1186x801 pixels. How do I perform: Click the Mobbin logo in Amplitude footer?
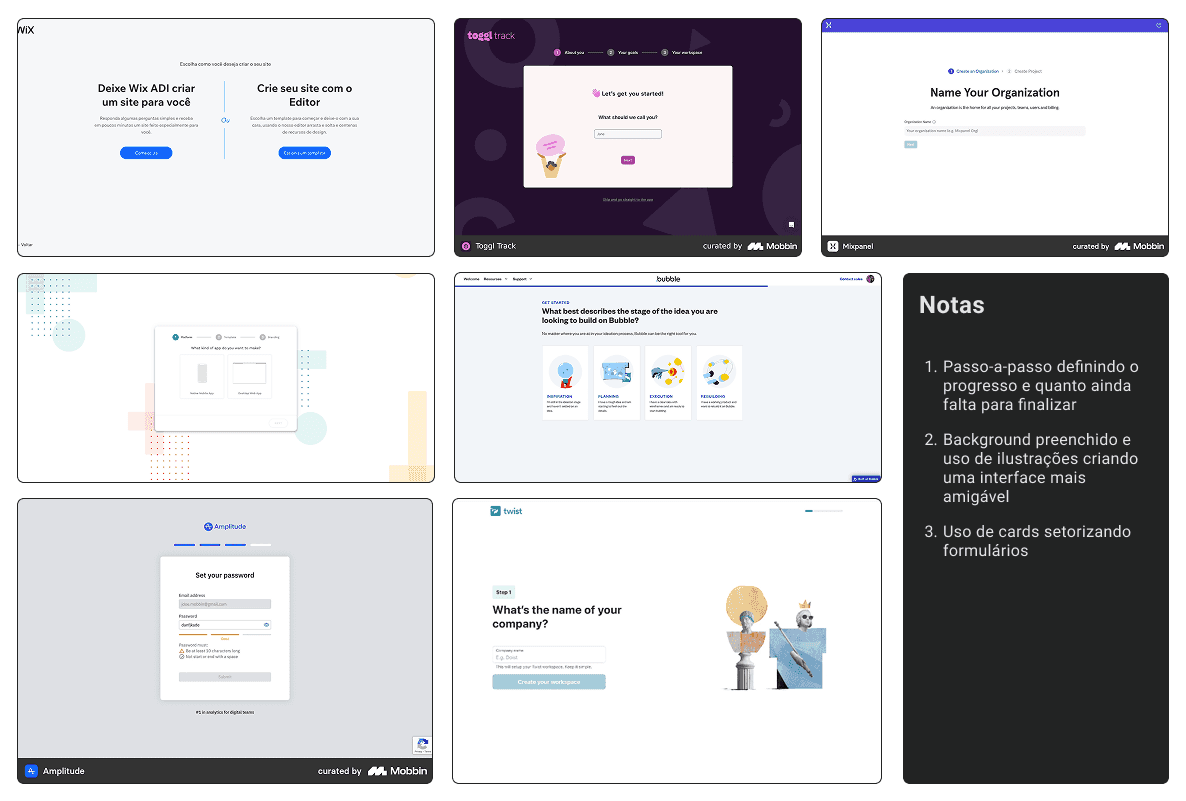[398, 771]
